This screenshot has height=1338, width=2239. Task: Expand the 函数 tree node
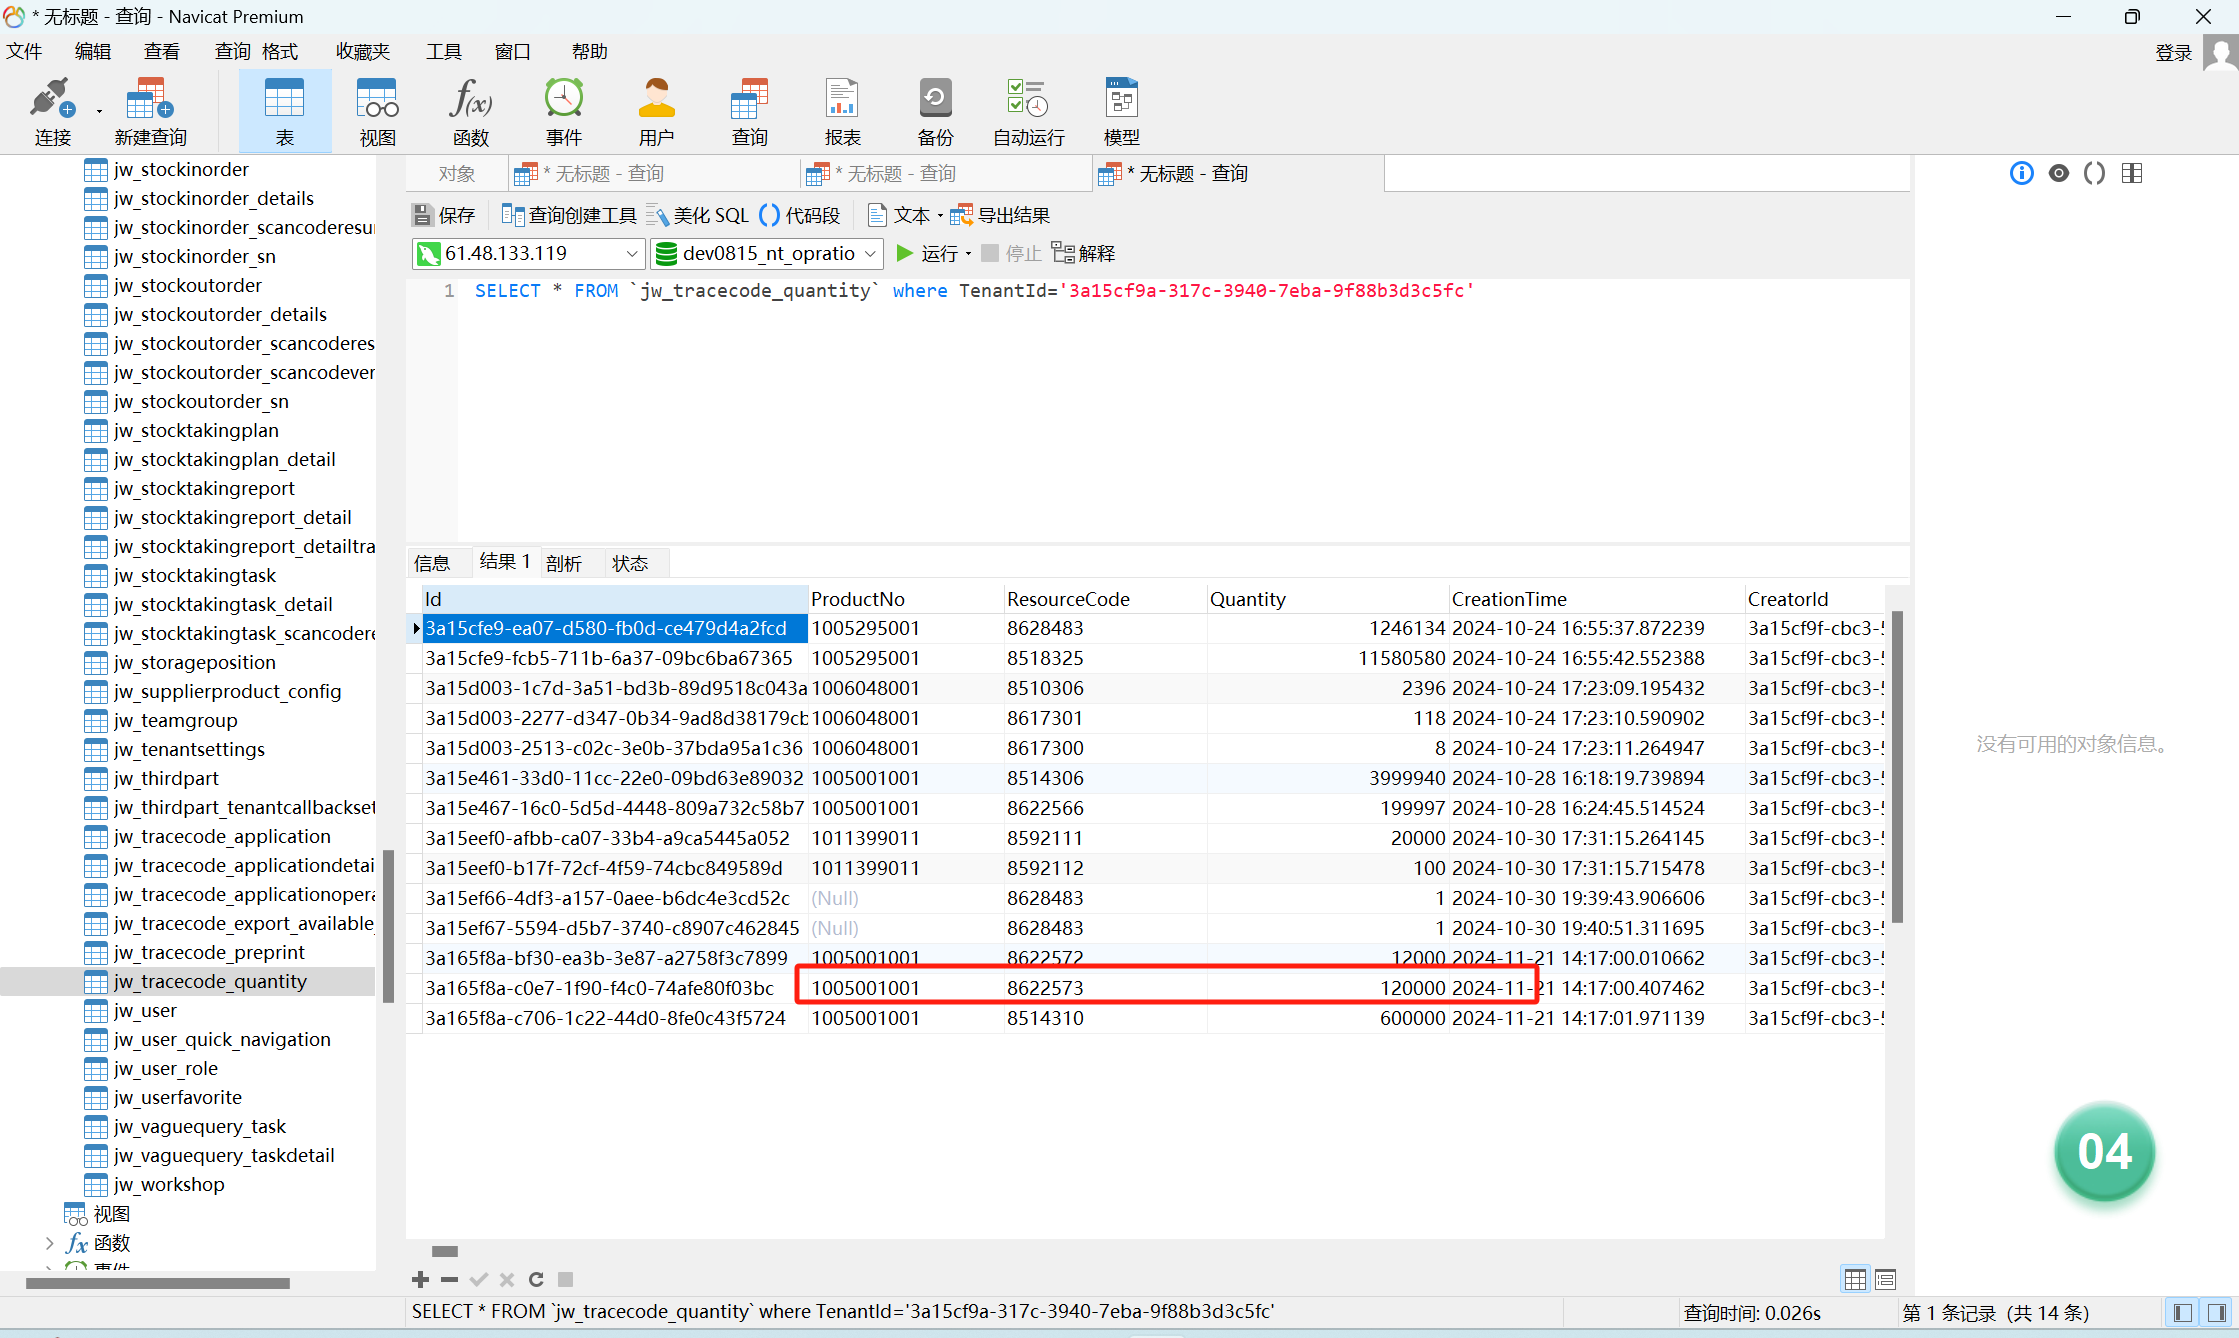pos(49,1242)
